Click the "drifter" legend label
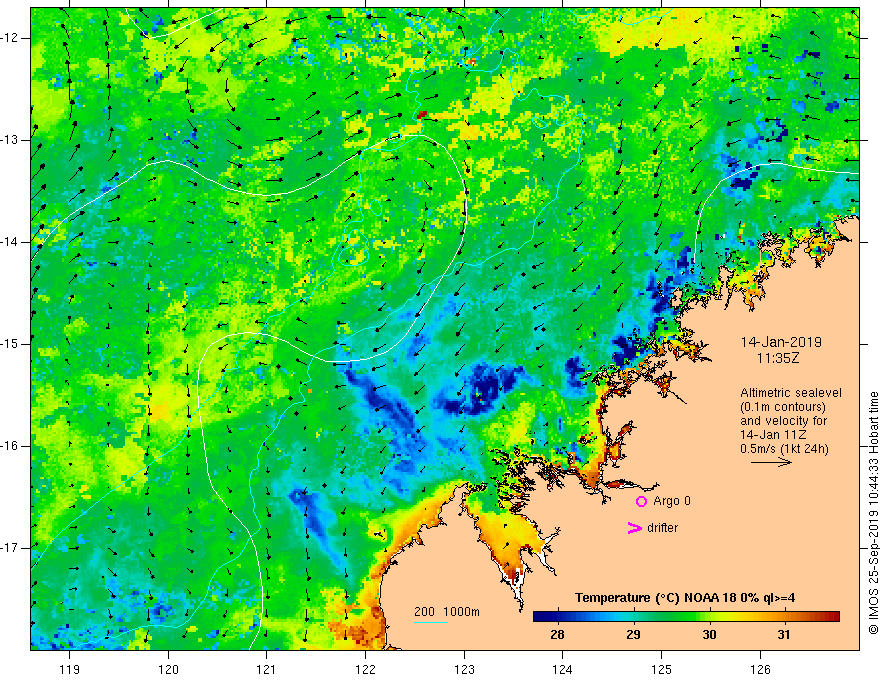Image resolution: width=880 pixels, height=680 pixels. coord(662,528)
